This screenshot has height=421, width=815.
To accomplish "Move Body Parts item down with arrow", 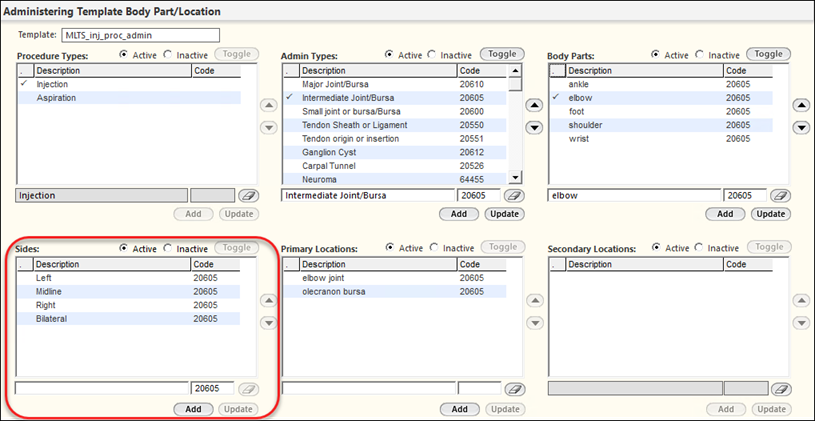I will pyautogui.click(x=801, y=127).
